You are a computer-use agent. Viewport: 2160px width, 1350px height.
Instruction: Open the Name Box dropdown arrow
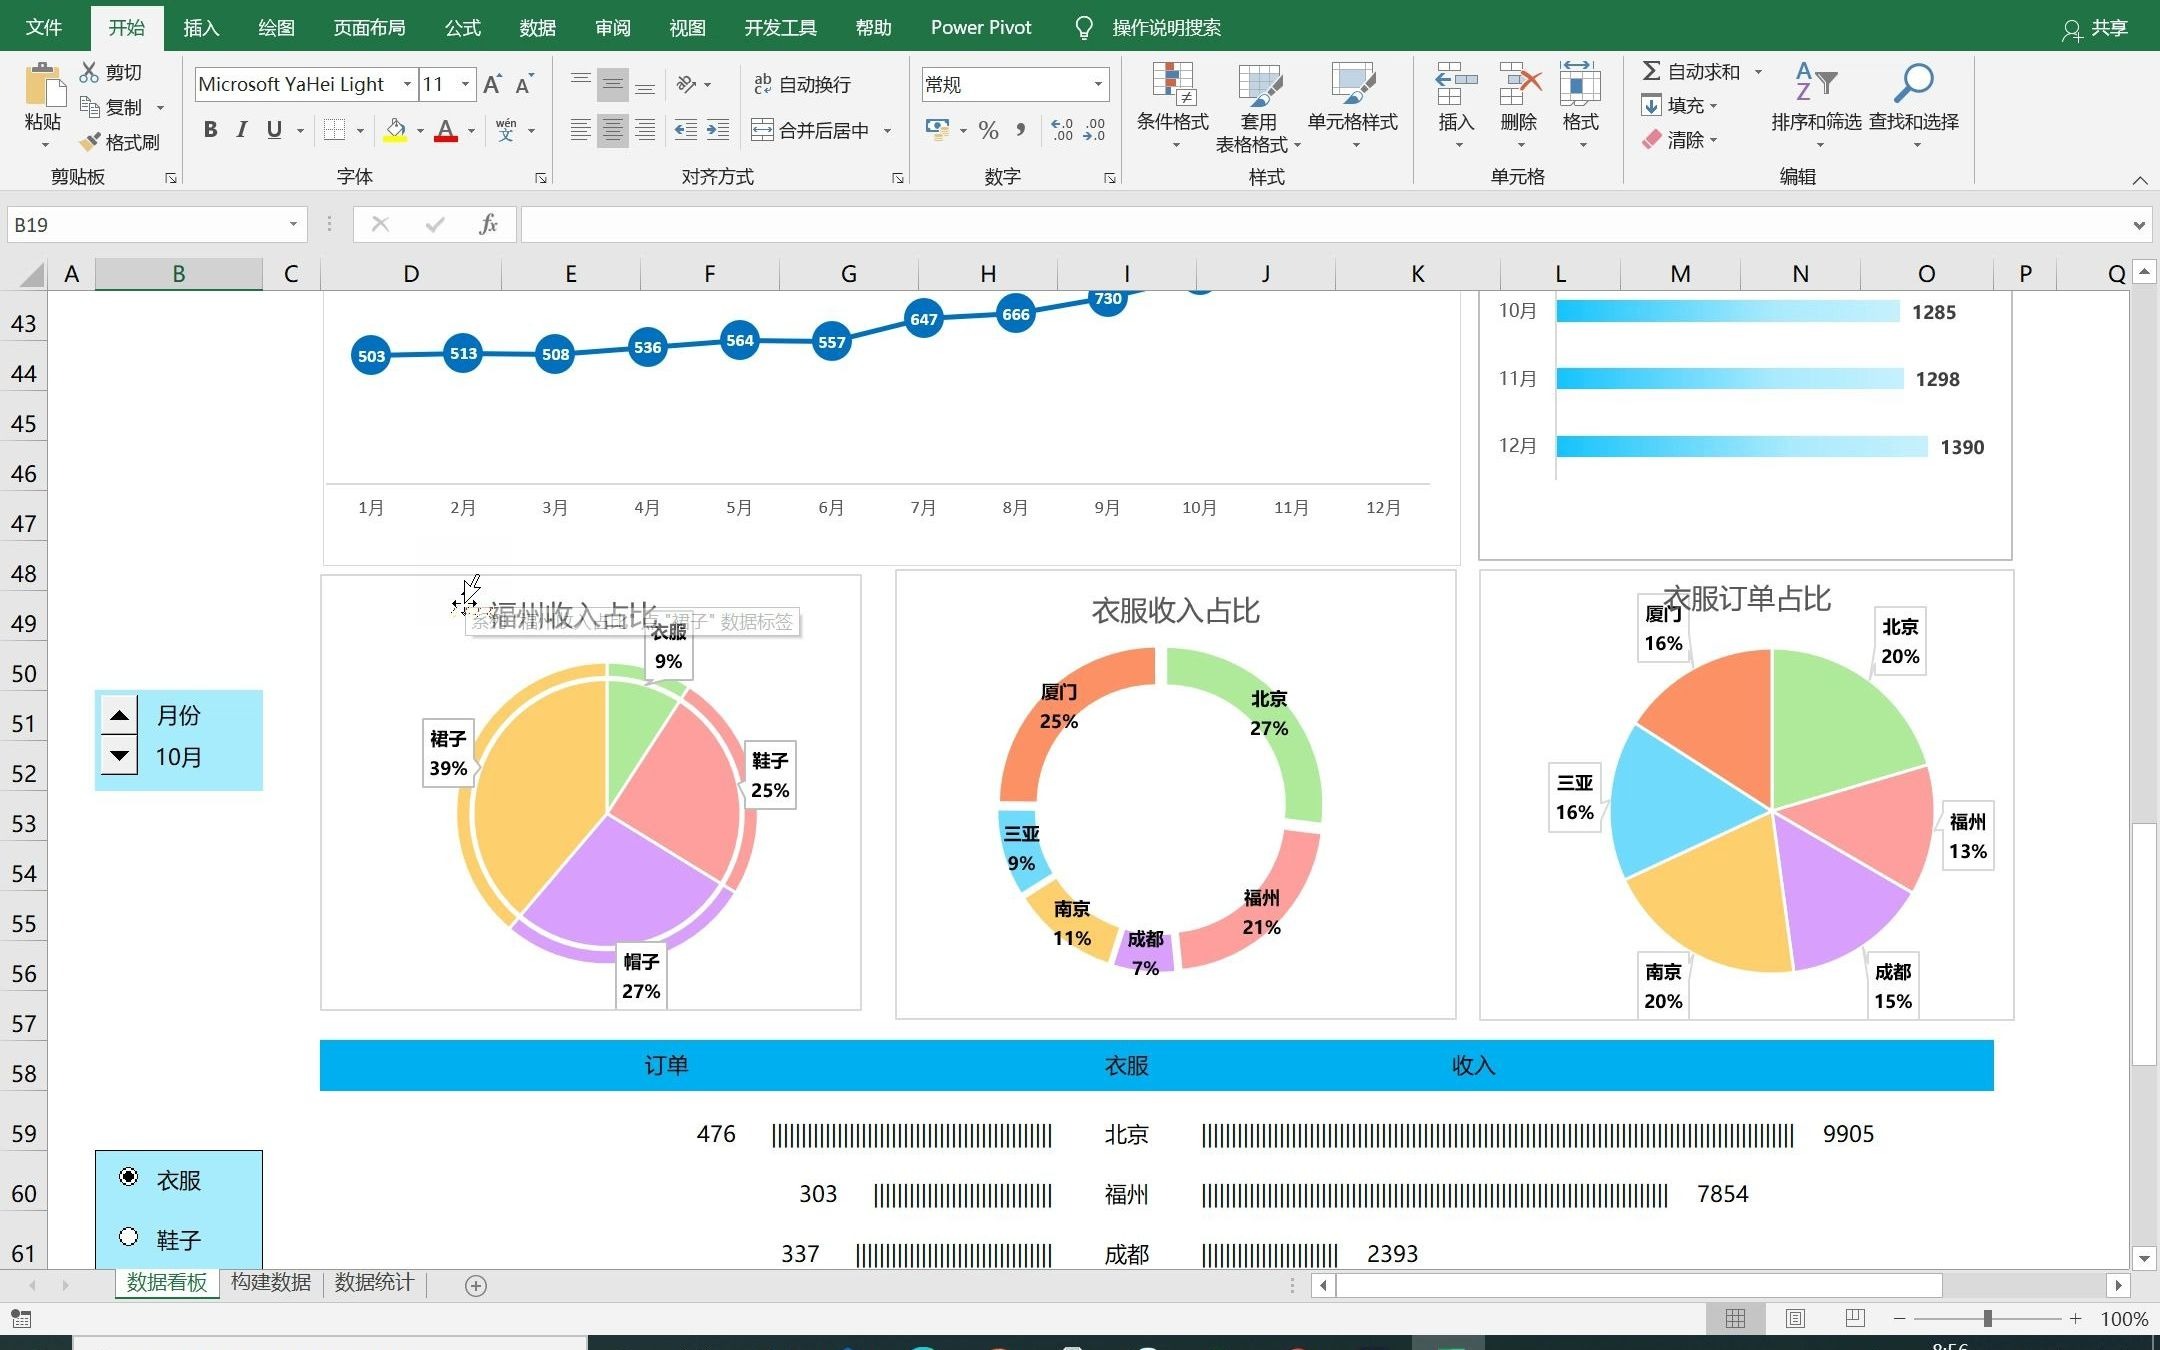tap(293, 224)
